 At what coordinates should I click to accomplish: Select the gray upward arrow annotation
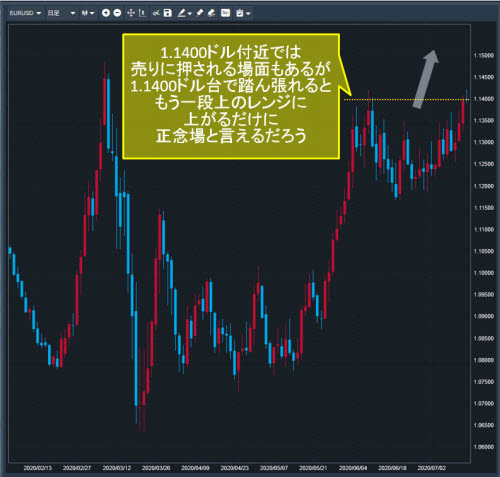(425, 79)
